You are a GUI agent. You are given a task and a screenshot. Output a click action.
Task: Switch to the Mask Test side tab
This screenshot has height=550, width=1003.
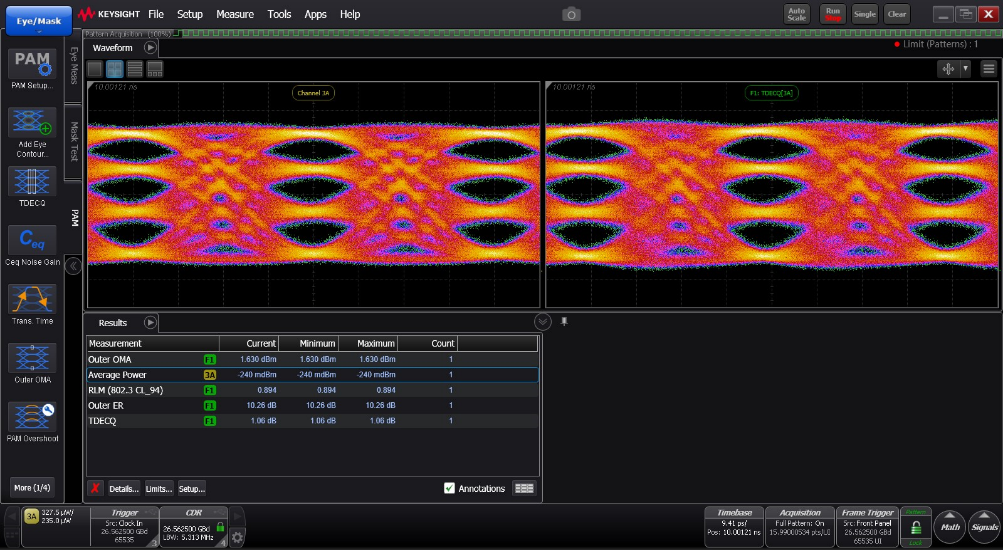74,142
